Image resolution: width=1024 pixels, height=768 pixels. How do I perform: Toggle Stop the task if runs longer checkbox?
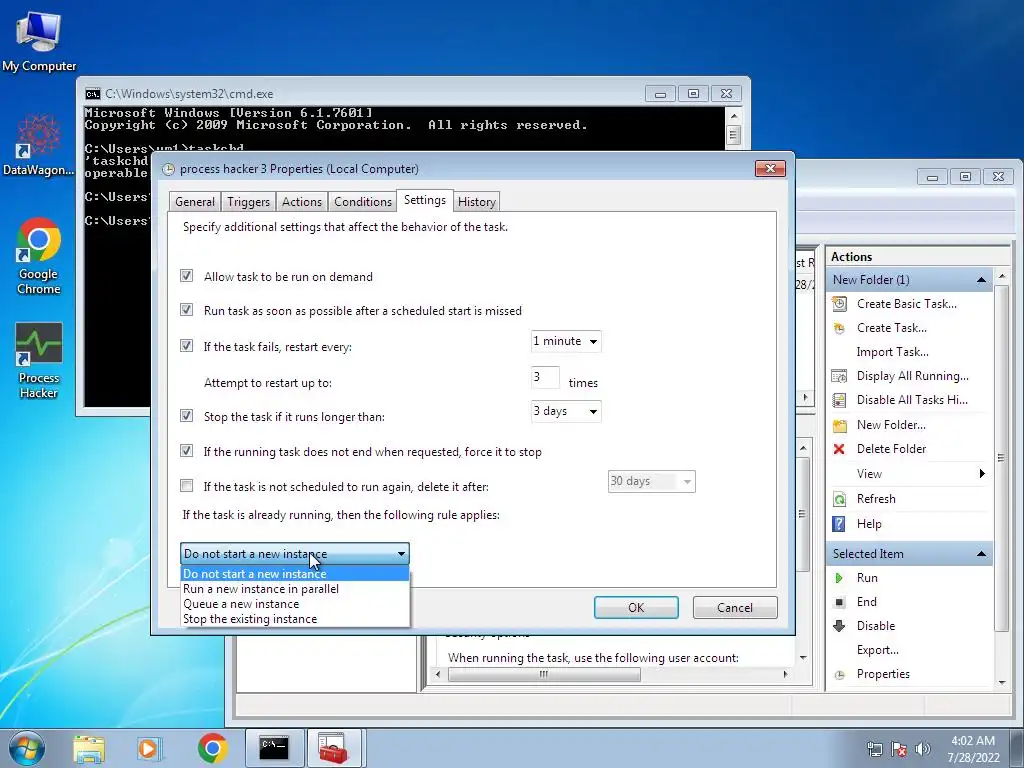pyautogui.click(x=187, y=415)
